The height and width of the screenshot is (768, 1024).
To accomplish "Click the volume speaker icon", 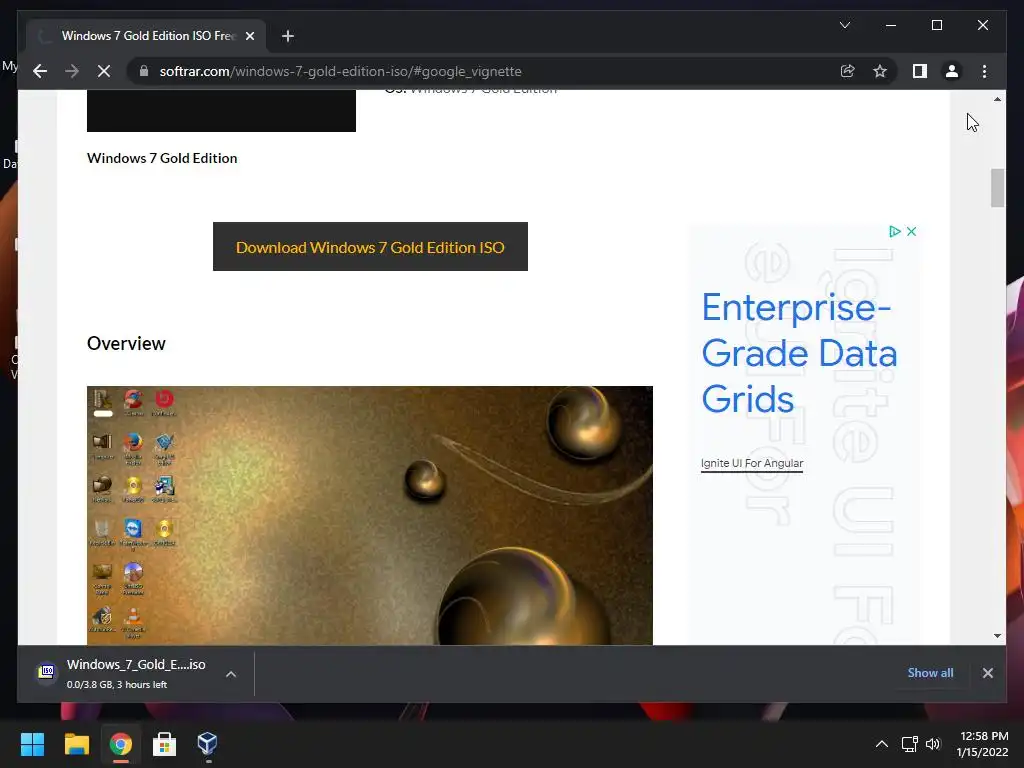I will (933, 744).
